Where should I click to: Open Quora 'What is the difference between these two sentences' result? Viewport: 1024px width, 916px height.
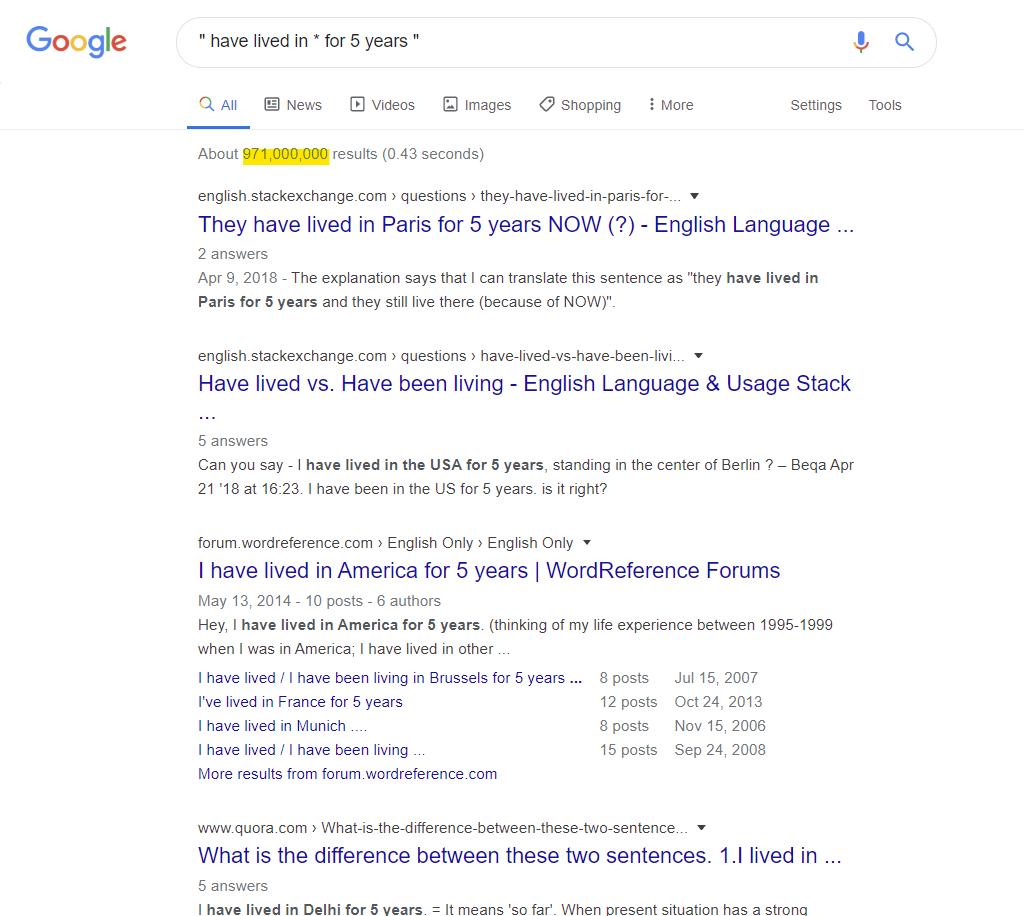[x=519, y=855]
